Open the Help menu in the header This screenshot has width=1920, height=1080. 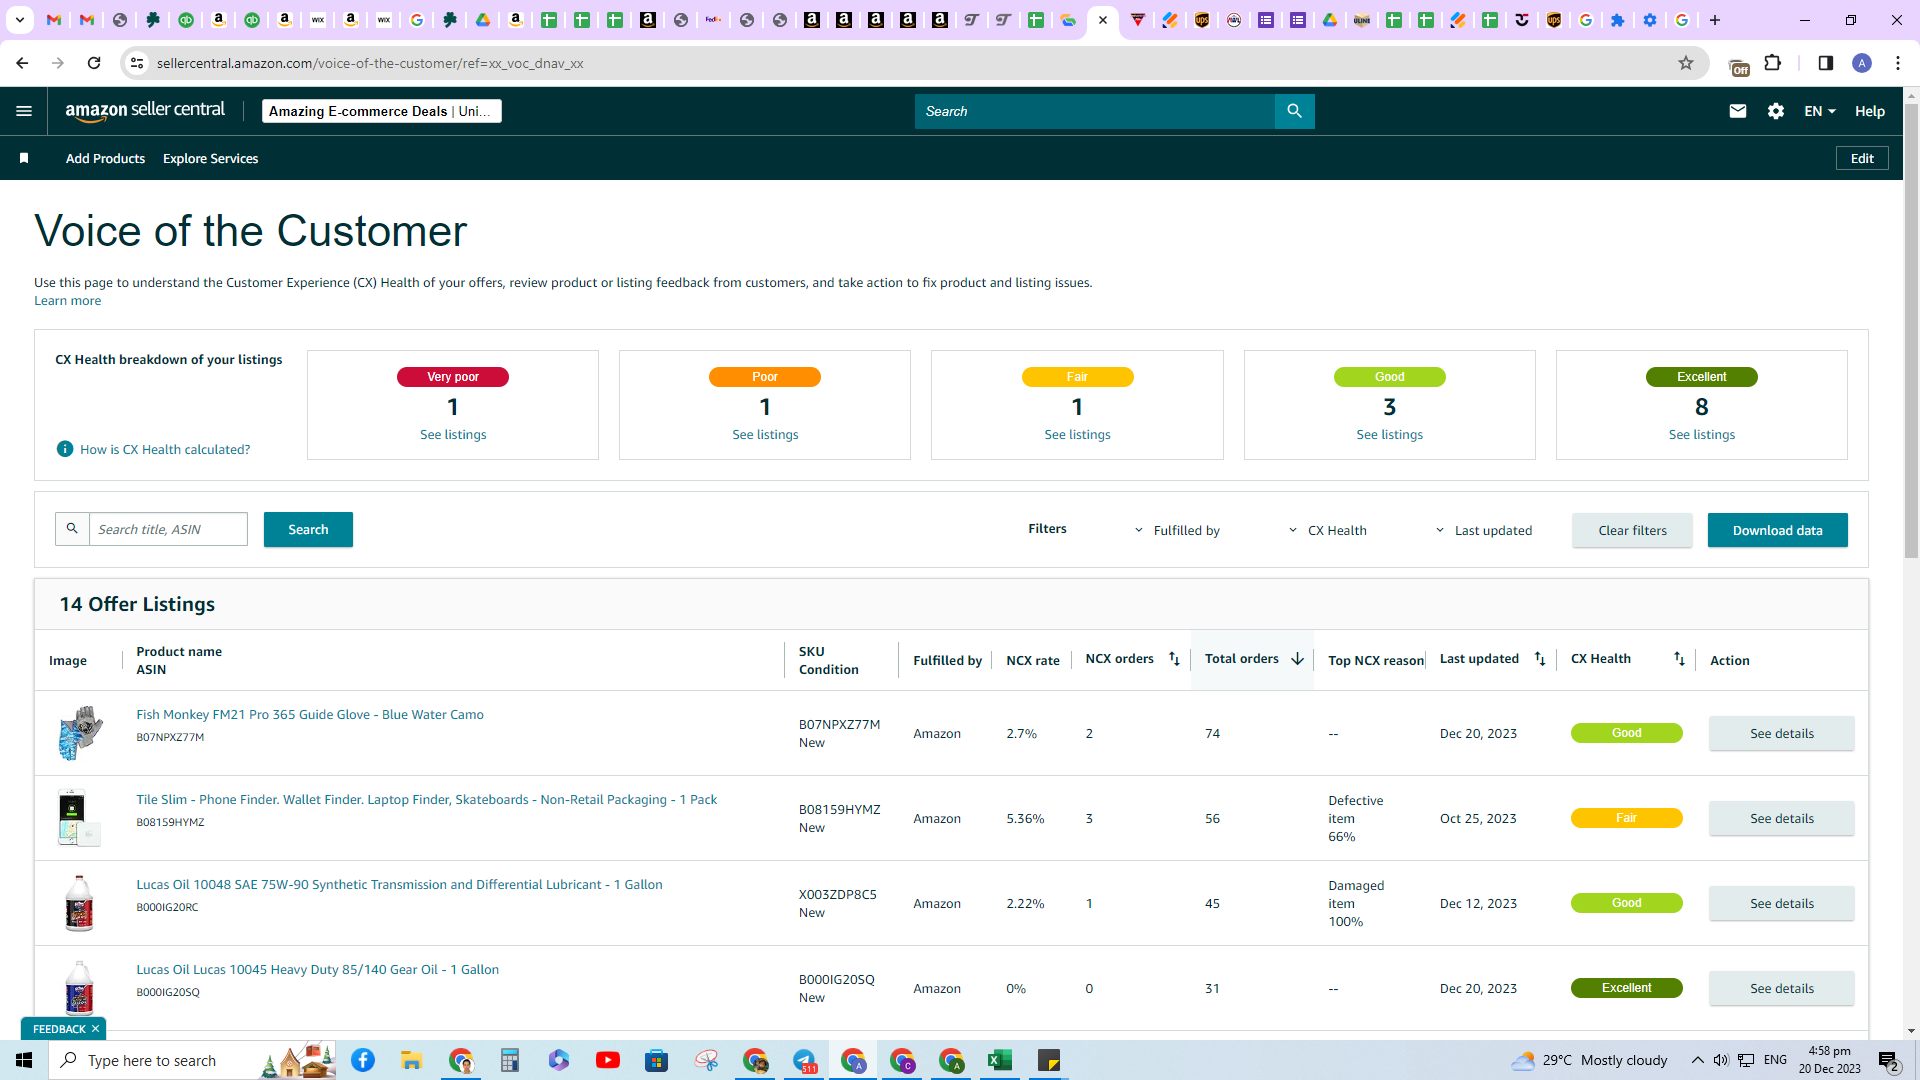[1870, 111]
